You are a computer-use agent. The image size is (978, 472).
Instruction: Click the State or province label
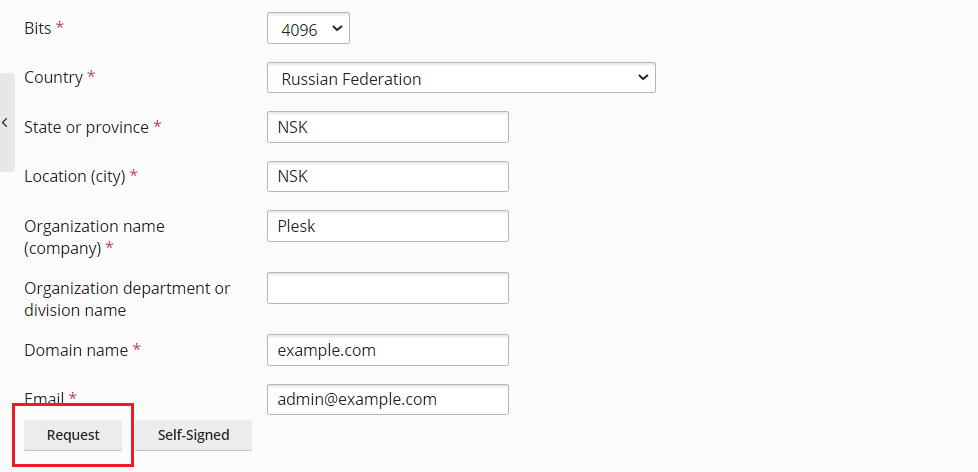pos(86,127)
